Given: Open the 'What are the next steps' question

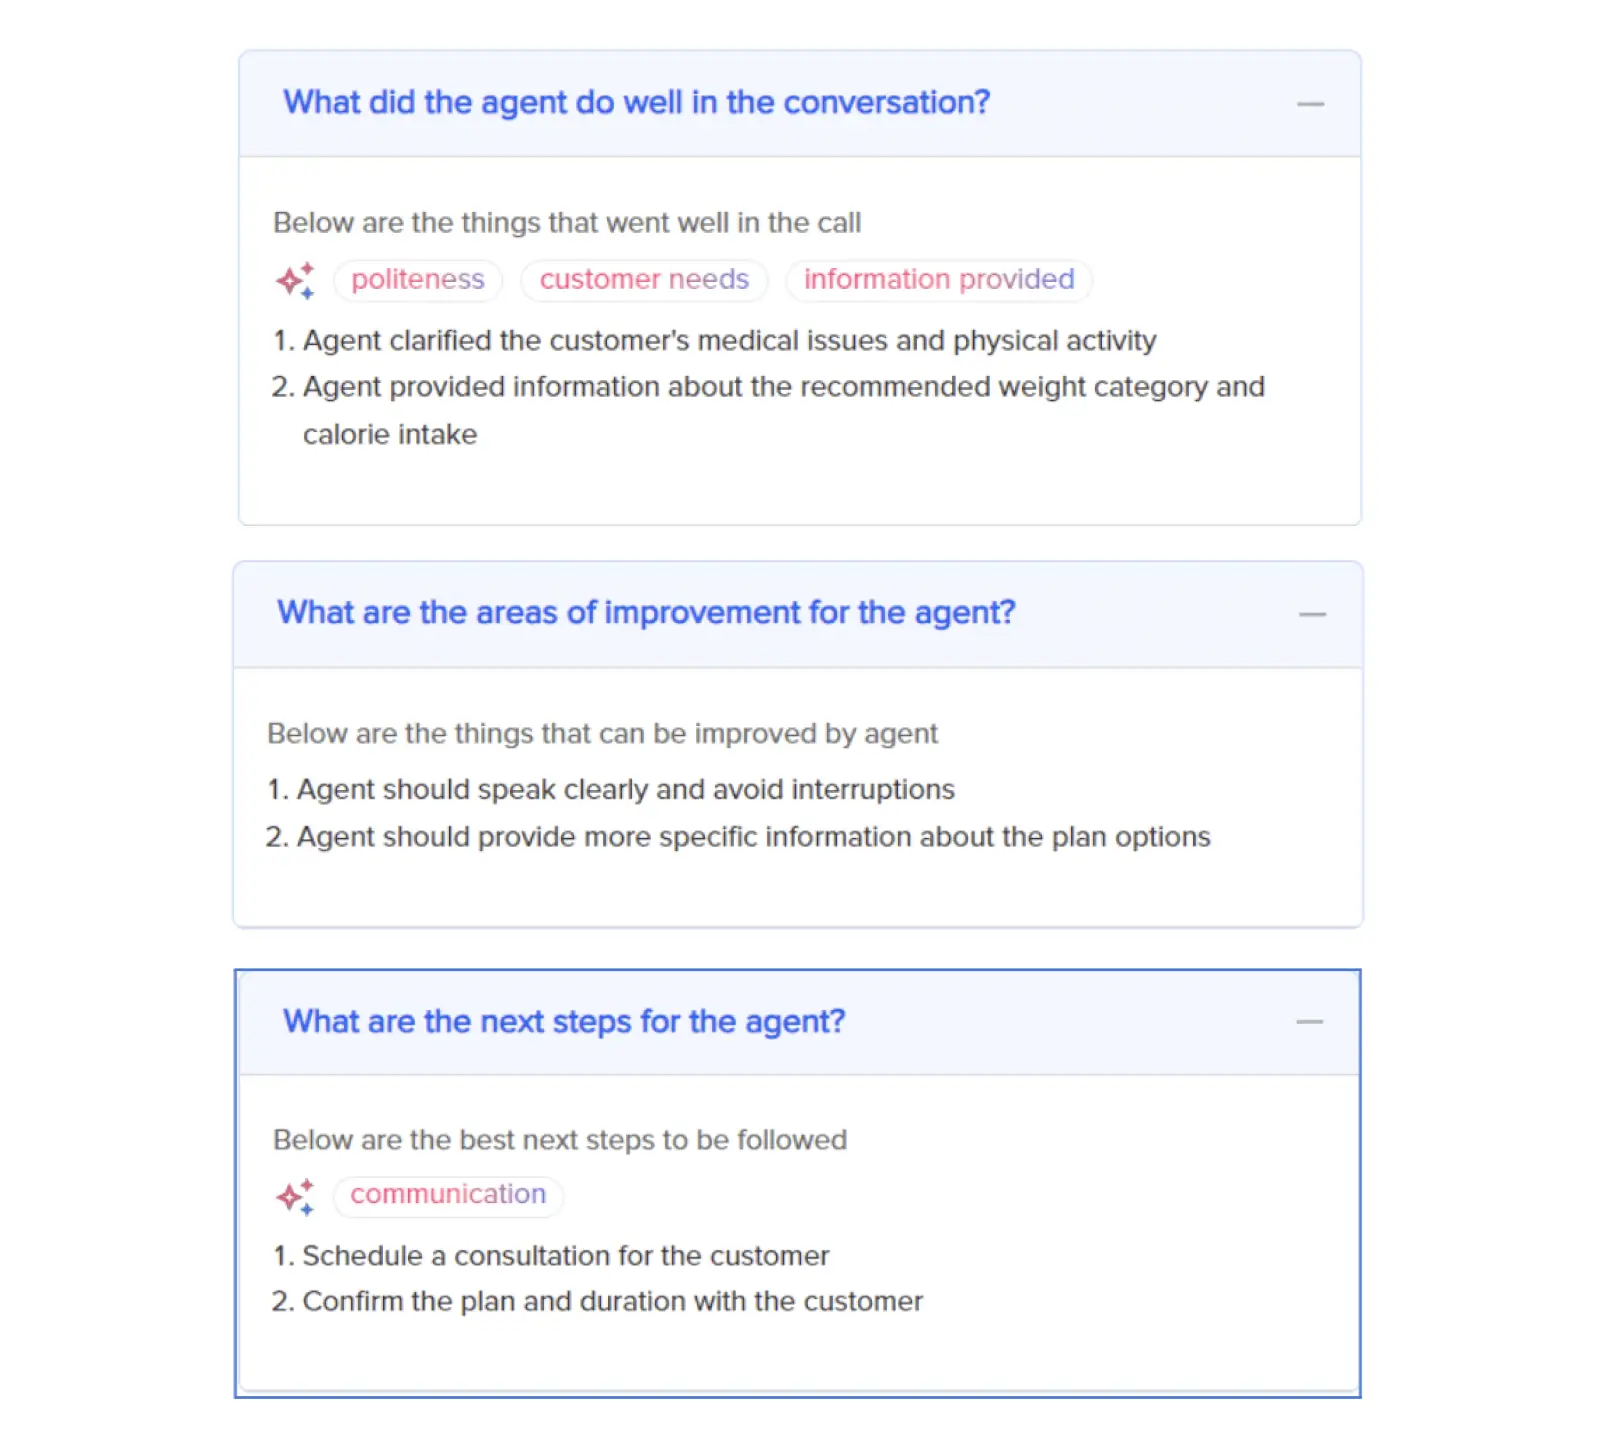Looking at the screenshot, I should [564, 1022].
